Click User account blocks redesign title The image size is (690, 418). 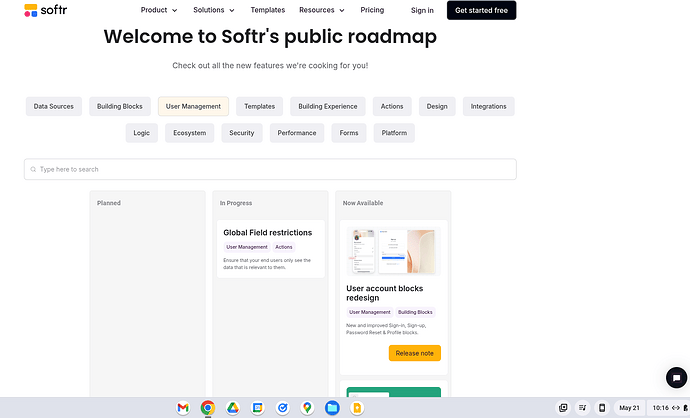(385, 293)
